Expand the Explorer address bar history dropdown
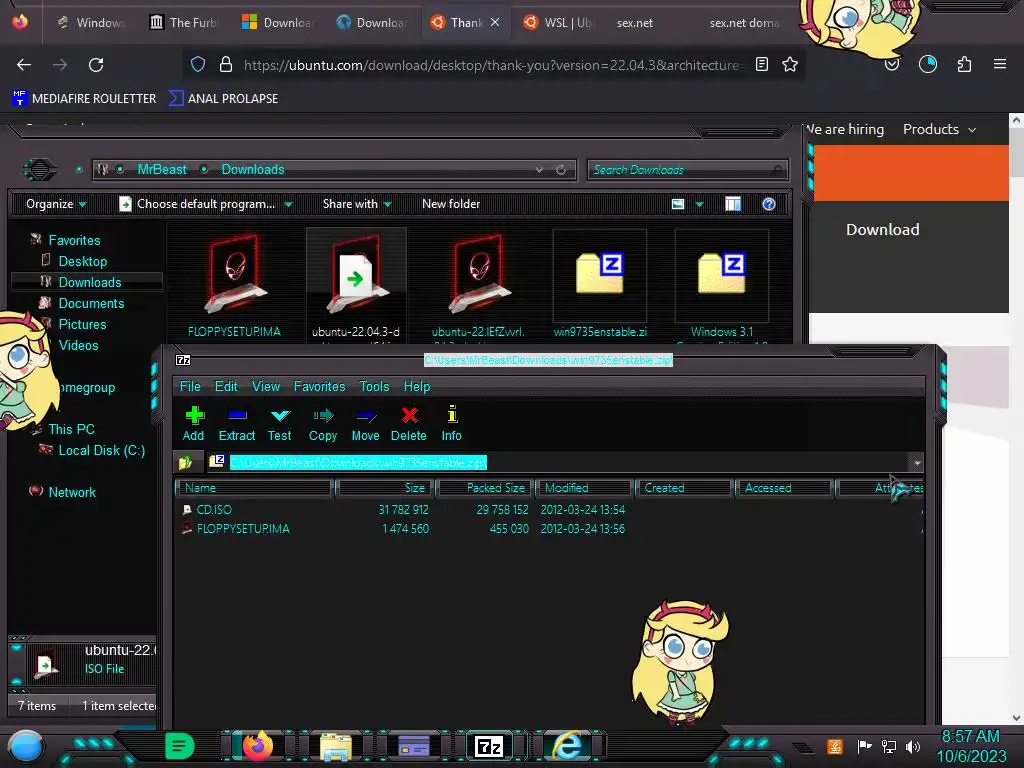Screen dimensions: 1024x768 click(539, 170)
